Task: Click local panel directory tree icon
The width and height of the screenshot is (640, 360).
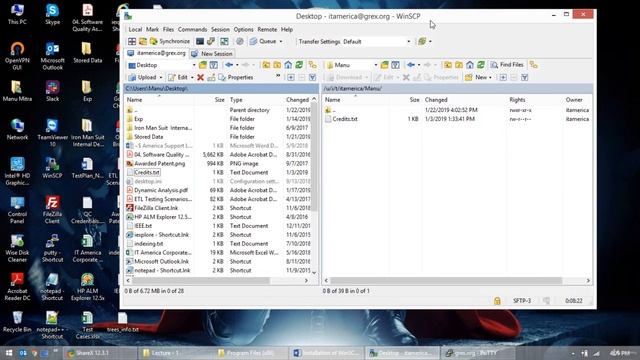Action: pyautogui.click(x=313, y=65)
